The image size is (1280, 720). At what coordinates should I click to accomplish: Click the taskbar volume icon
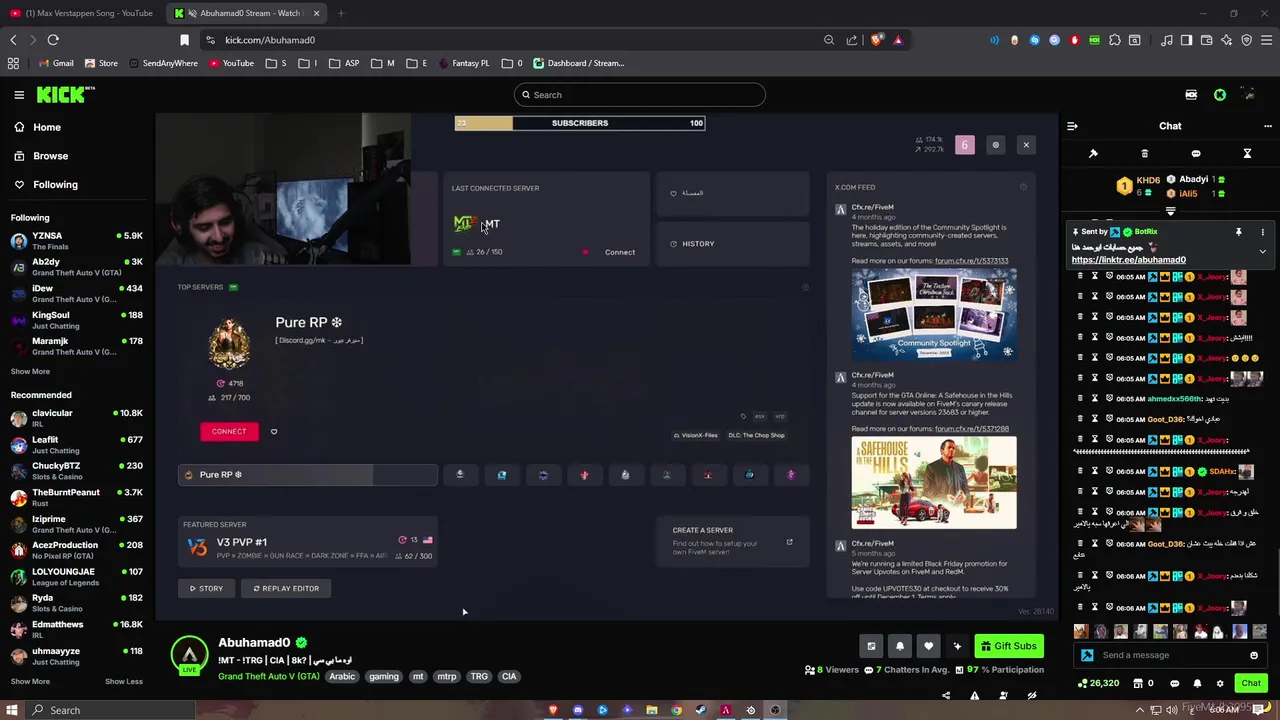click(x=1174, y=711)
